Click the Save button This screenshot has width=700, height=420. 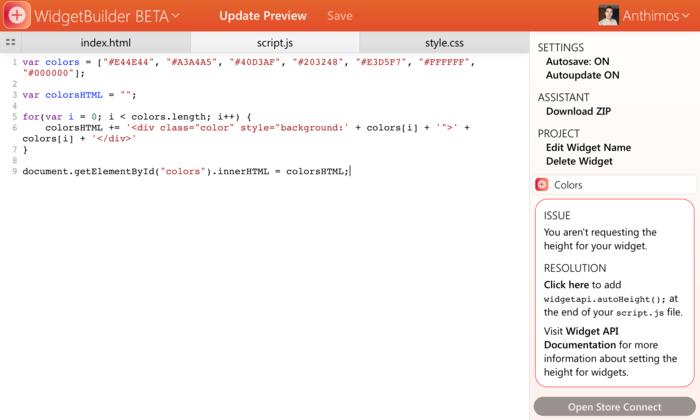(x=339, y=16)
